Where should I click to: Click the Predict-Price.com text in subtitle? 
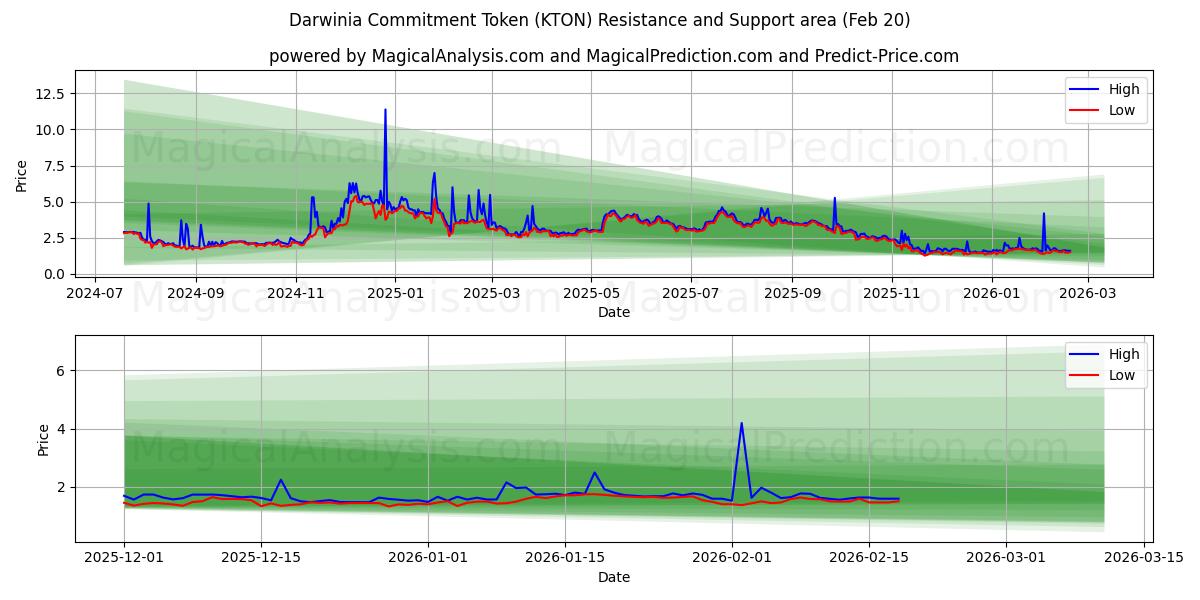point(886,57)
